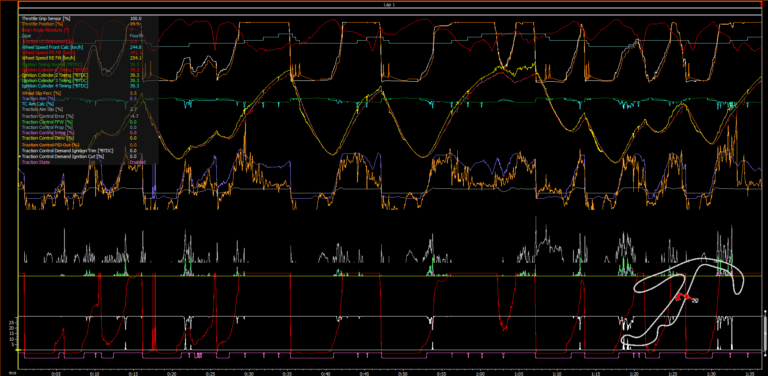Viewport: 768px width, 376px height.
Task: Click the top handle of vertical zoom slider
Action: [x=765, y=311]
